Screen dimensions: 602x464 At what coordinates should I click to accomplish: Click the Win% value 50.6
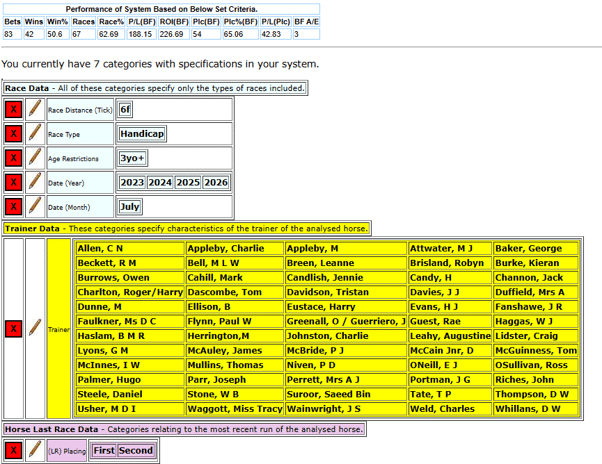(x=58, y=34)
